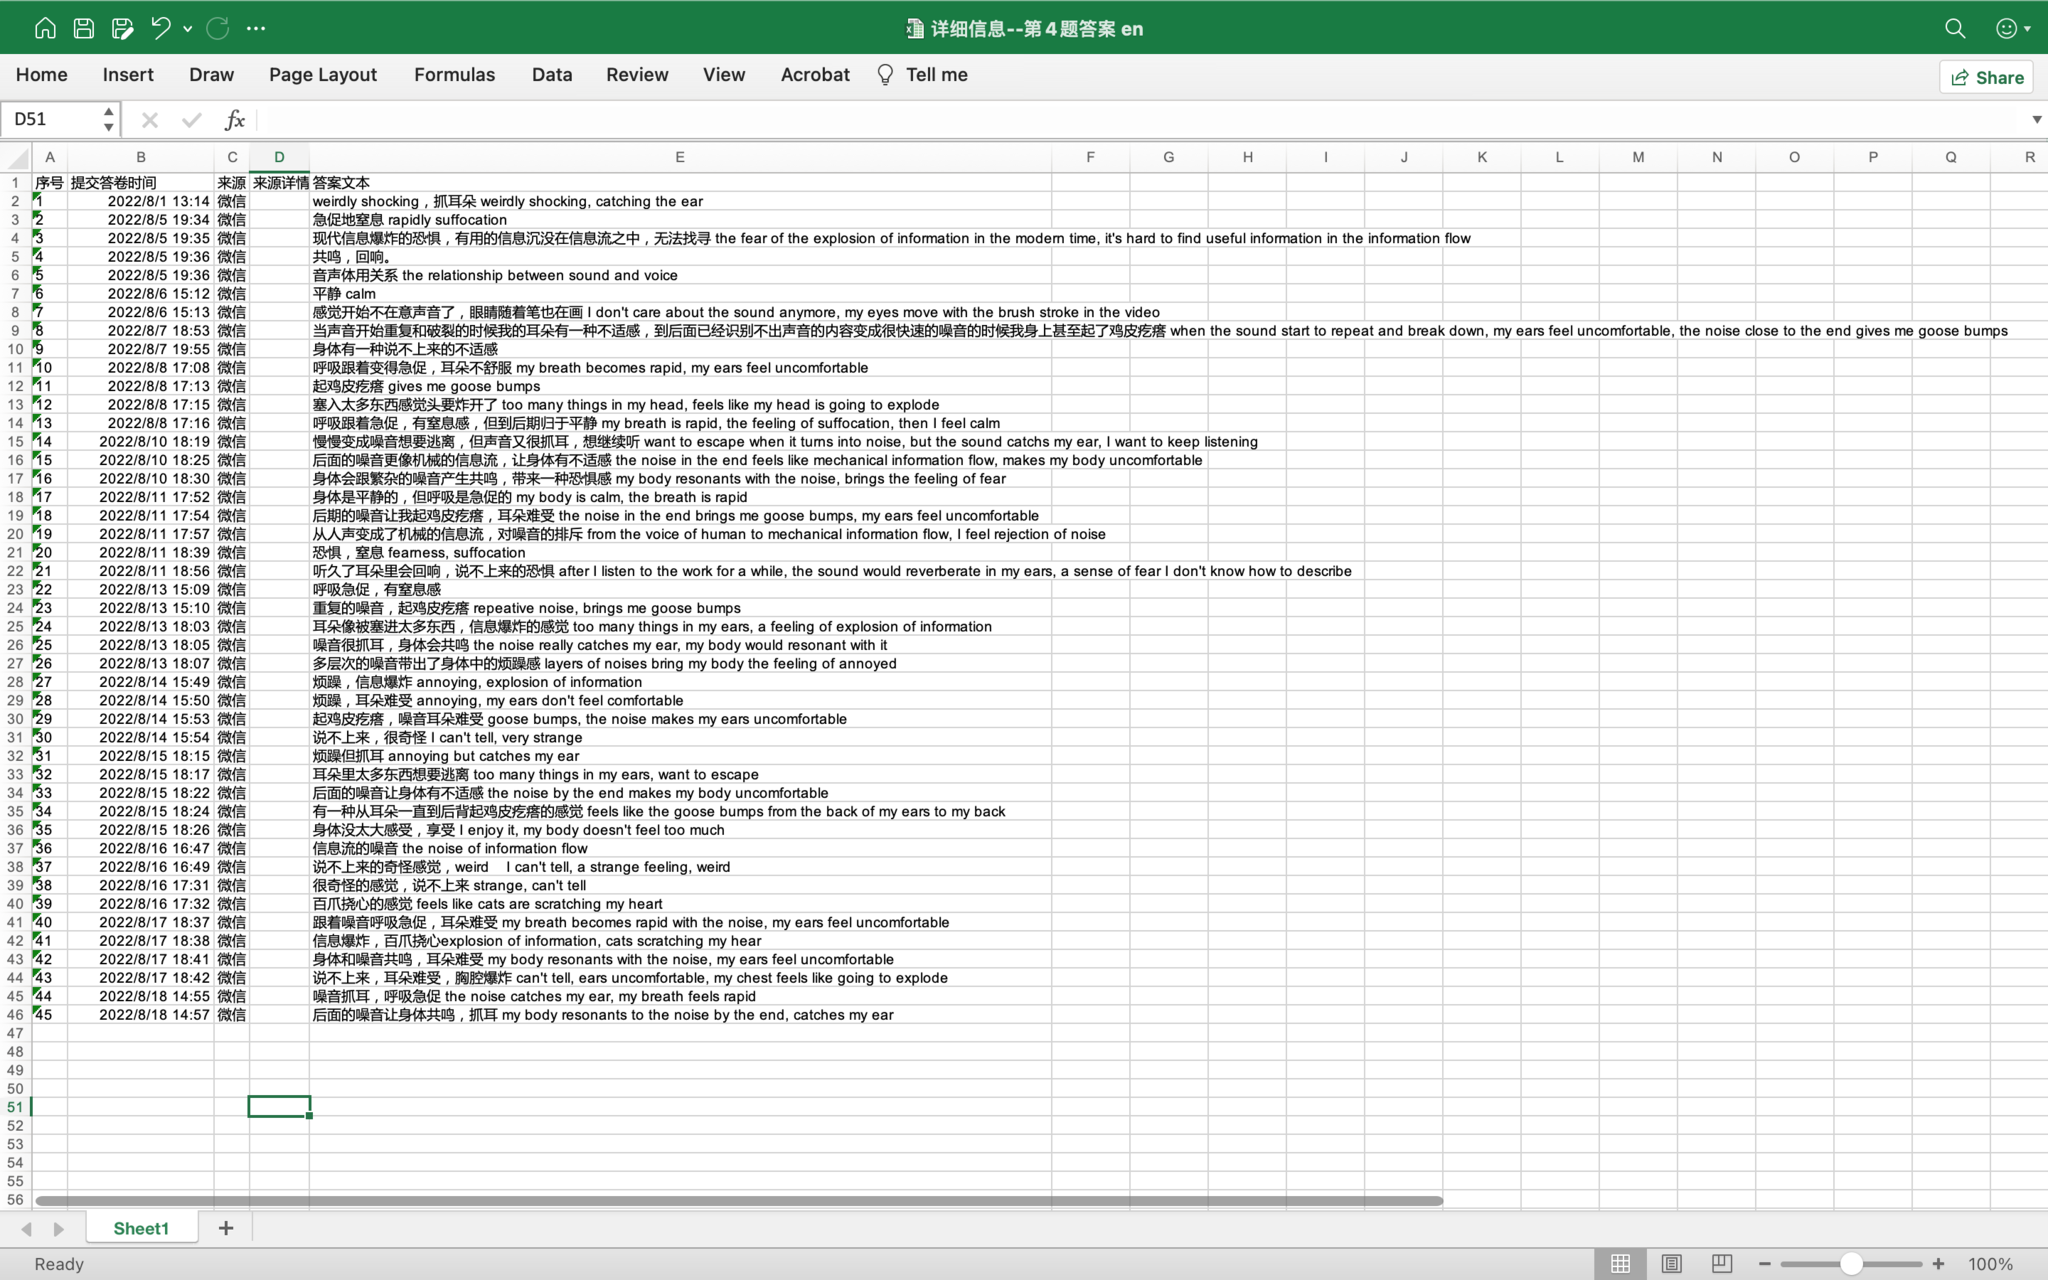The width and height of the screenshot is (2048, 1280).
Task: Click the Save icon
Action: click(84, 28)
